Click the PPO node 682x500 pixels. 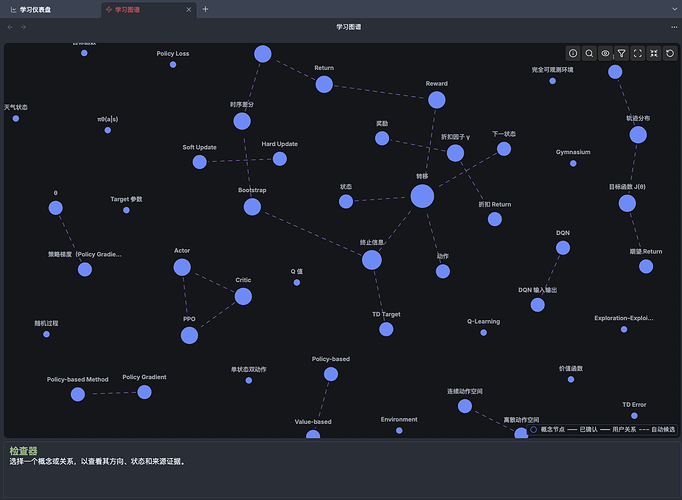[x=189, y=336]
